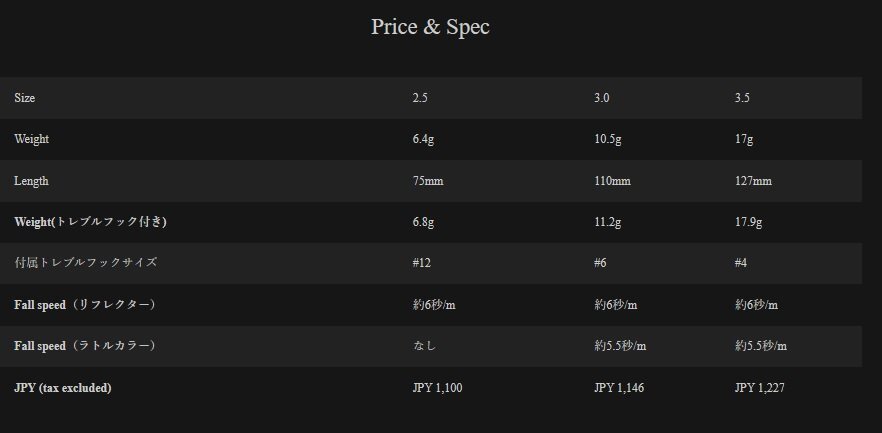882x433 pixels.
Task: Select the #12 treble hook size
Action: tap(421, 263)
